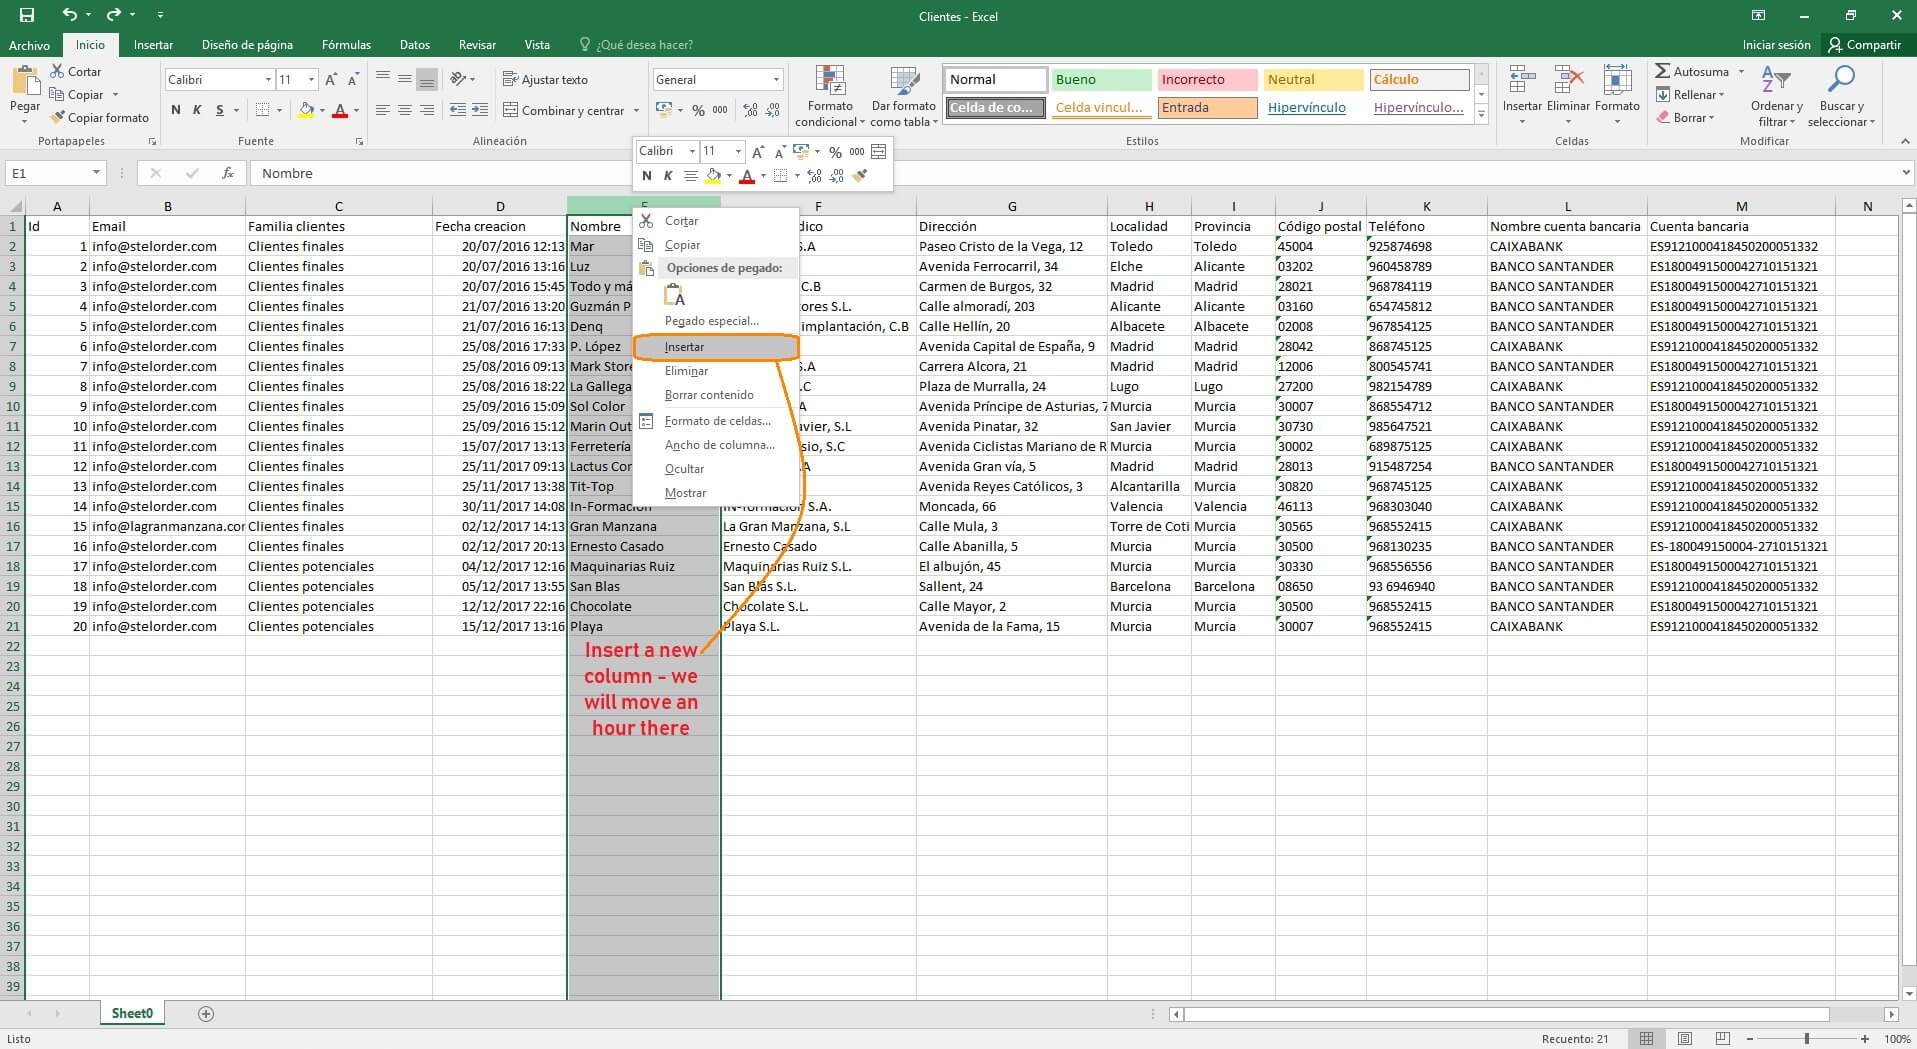The height and width of the screenshot is (1049, 1917).
Task: Toggle bold N in ribbon font group
Action: click(176, 110)
